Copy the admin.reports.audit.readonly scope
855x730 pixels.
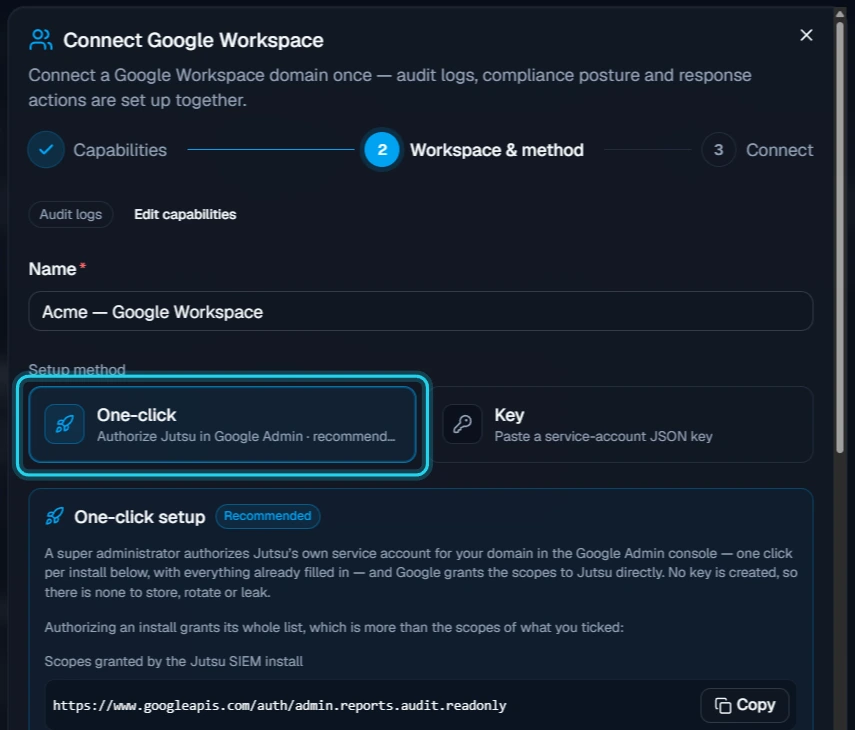pyautogui.click(x=745, y=705)
